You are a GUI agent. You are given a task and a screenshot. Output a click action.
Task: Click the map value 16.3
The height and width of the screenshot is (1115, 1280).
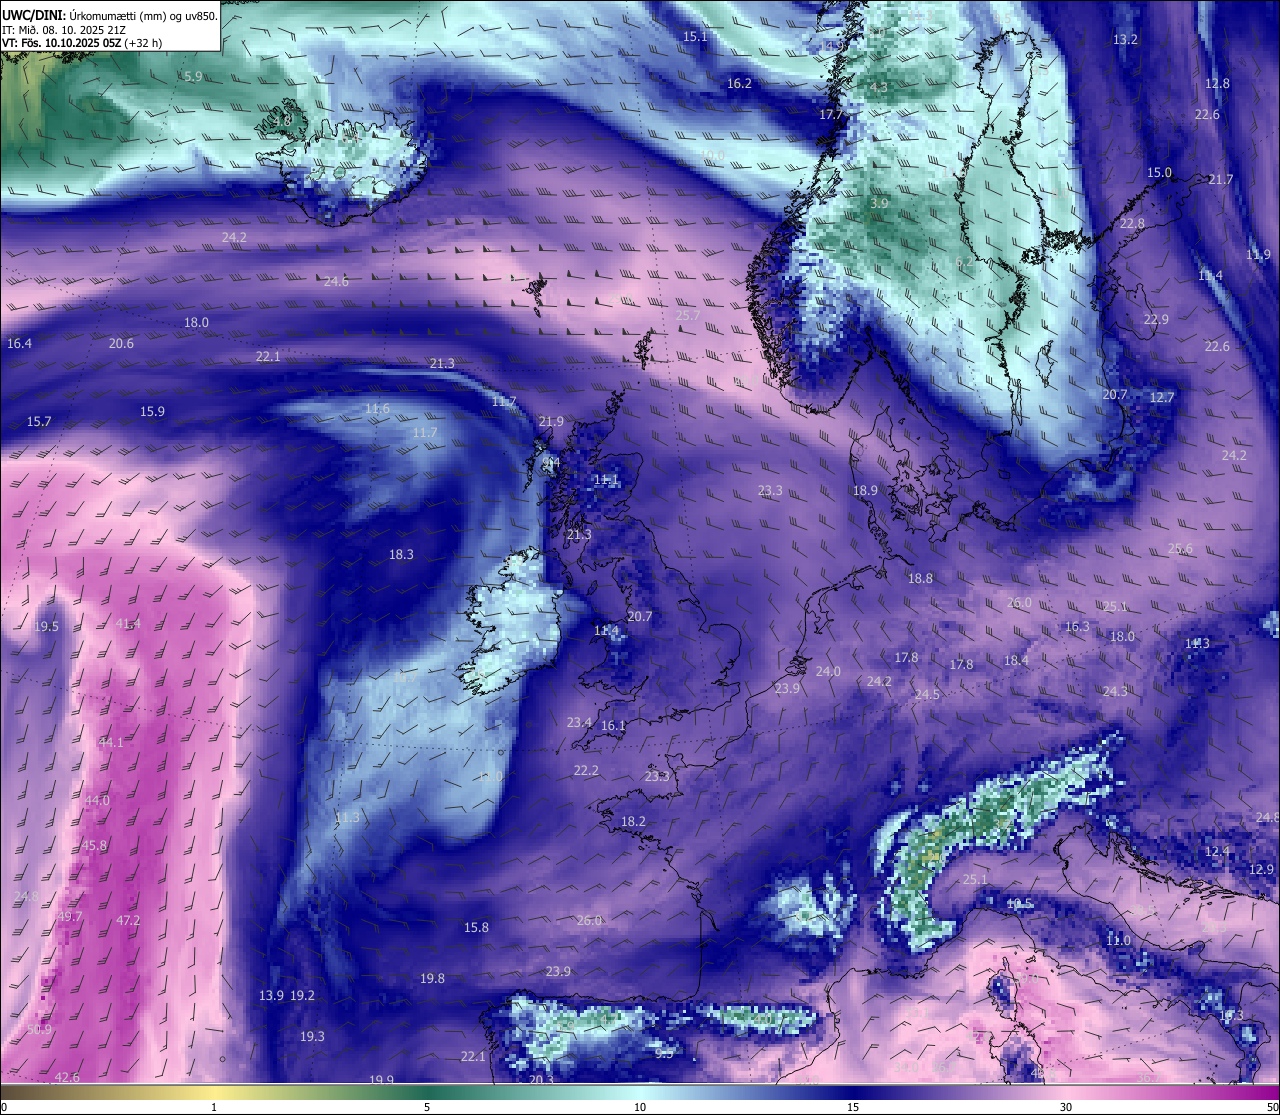1077,626
